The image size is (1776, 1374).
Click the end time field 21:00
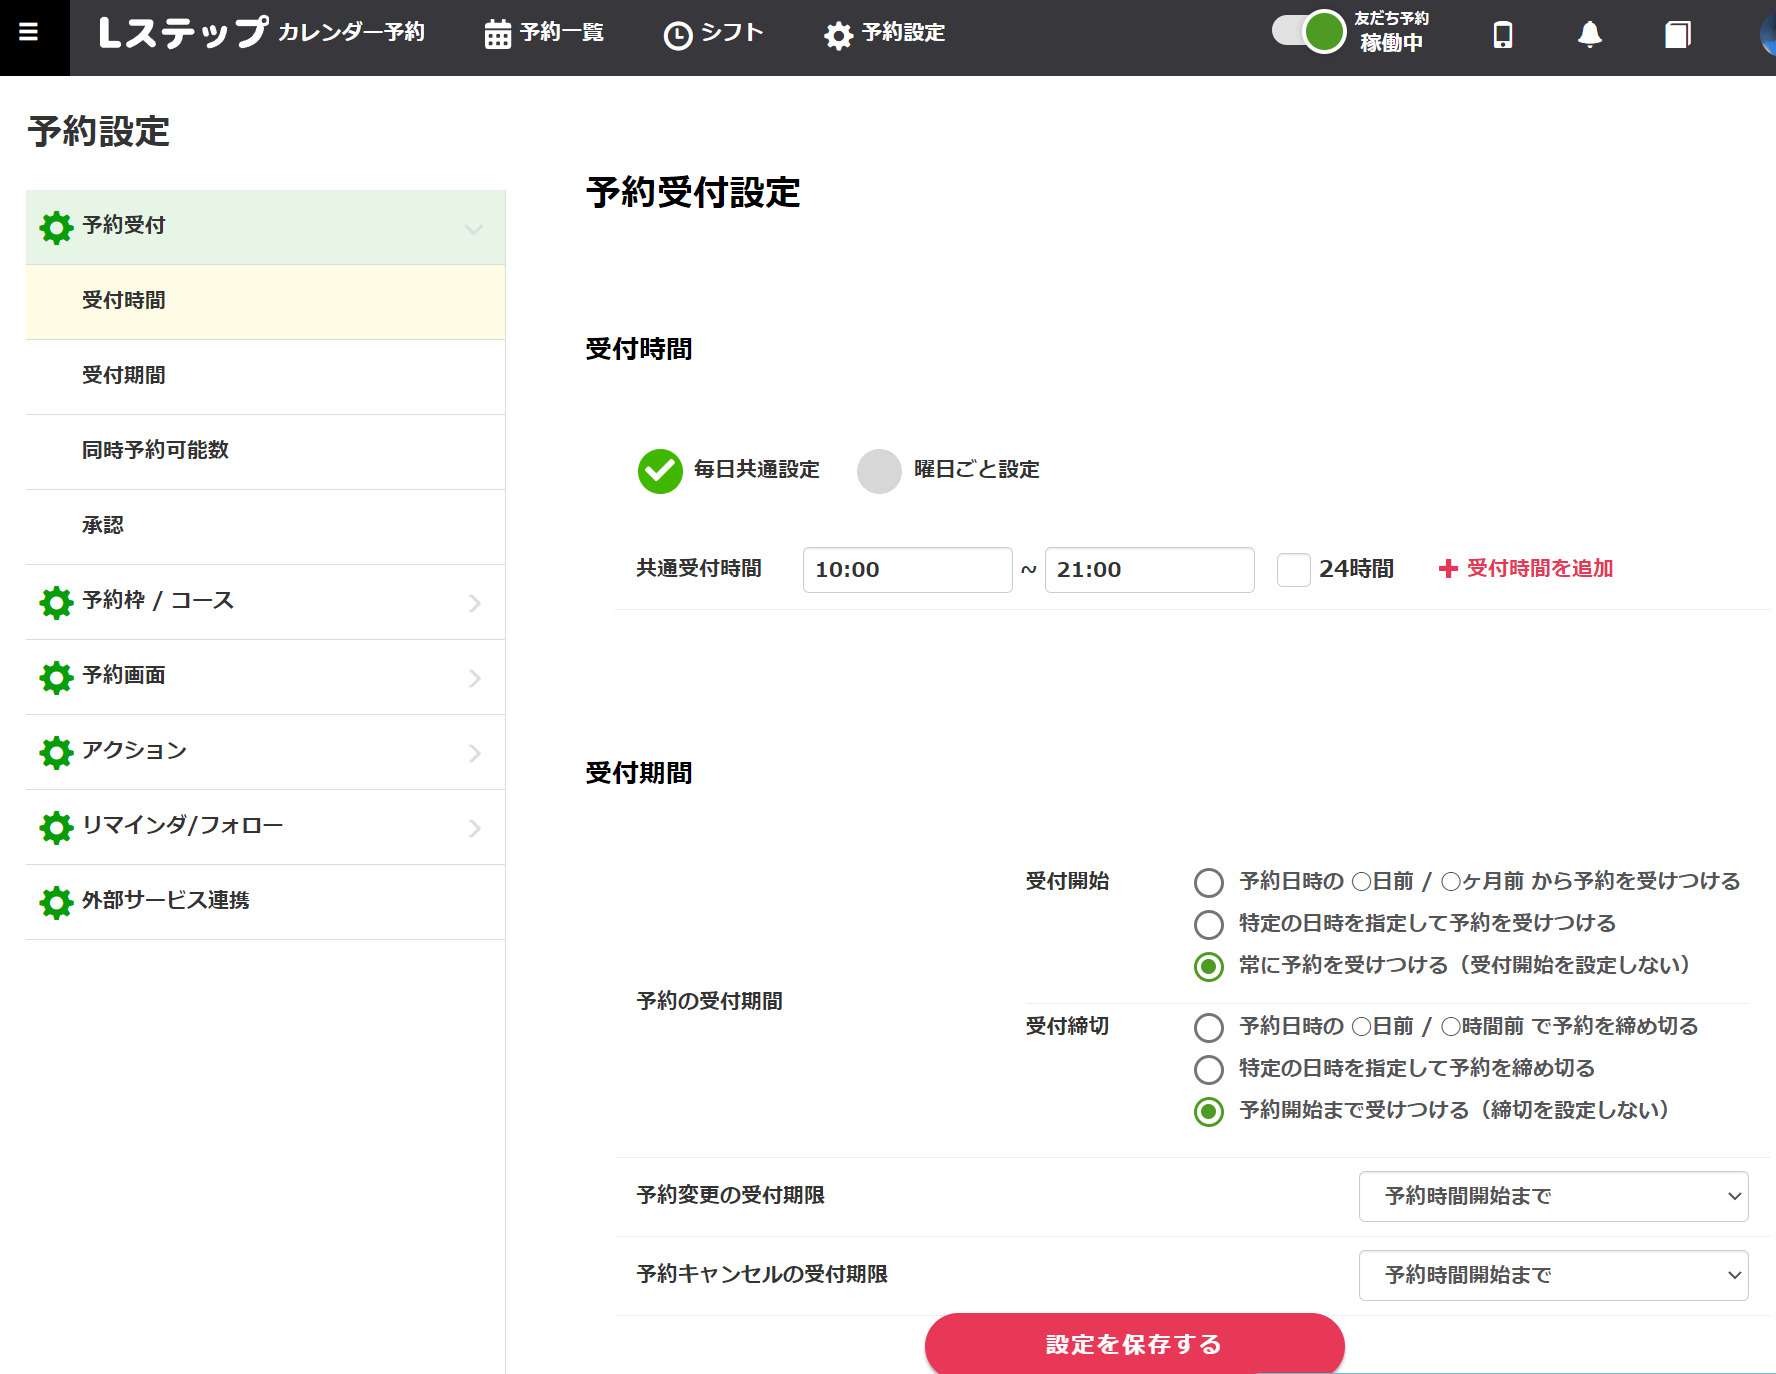click(1149, 570)
